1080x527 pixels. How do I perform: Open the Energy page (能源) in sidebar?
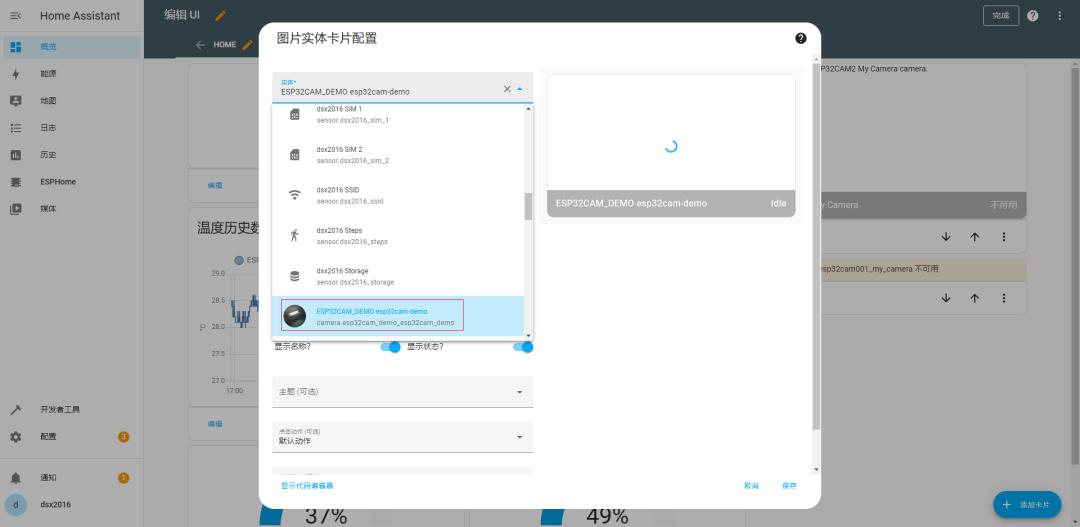pos(72,74)
